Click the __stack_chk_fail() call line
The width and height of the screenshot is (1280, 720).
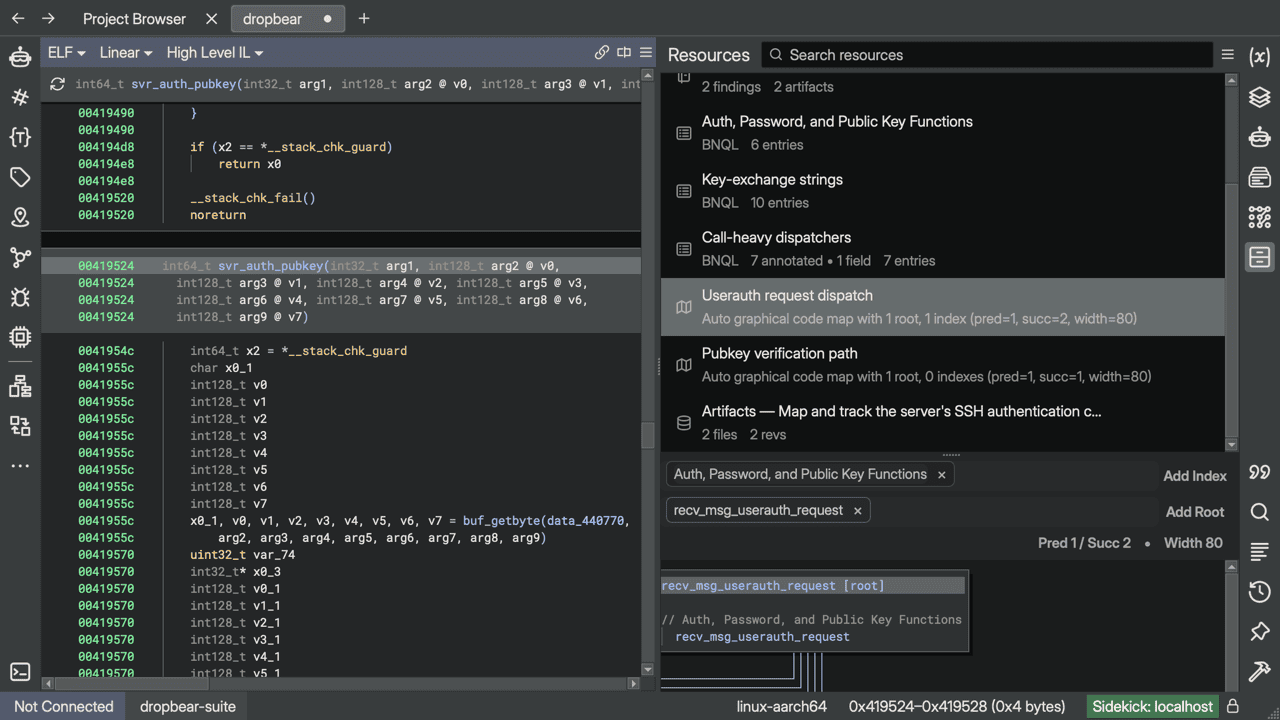point(252,198)
